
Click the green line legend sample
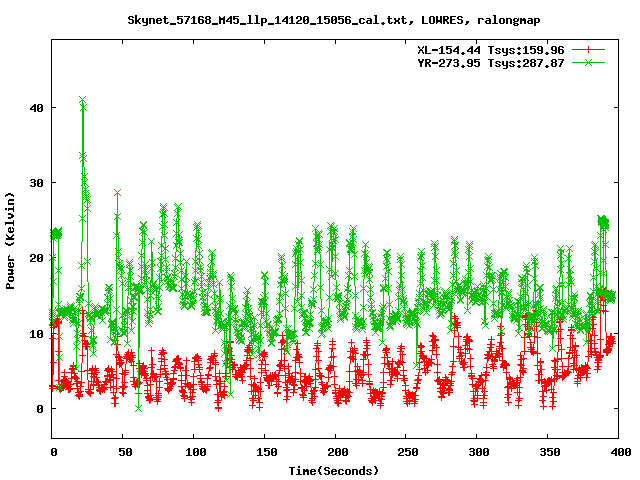point(588,62)
